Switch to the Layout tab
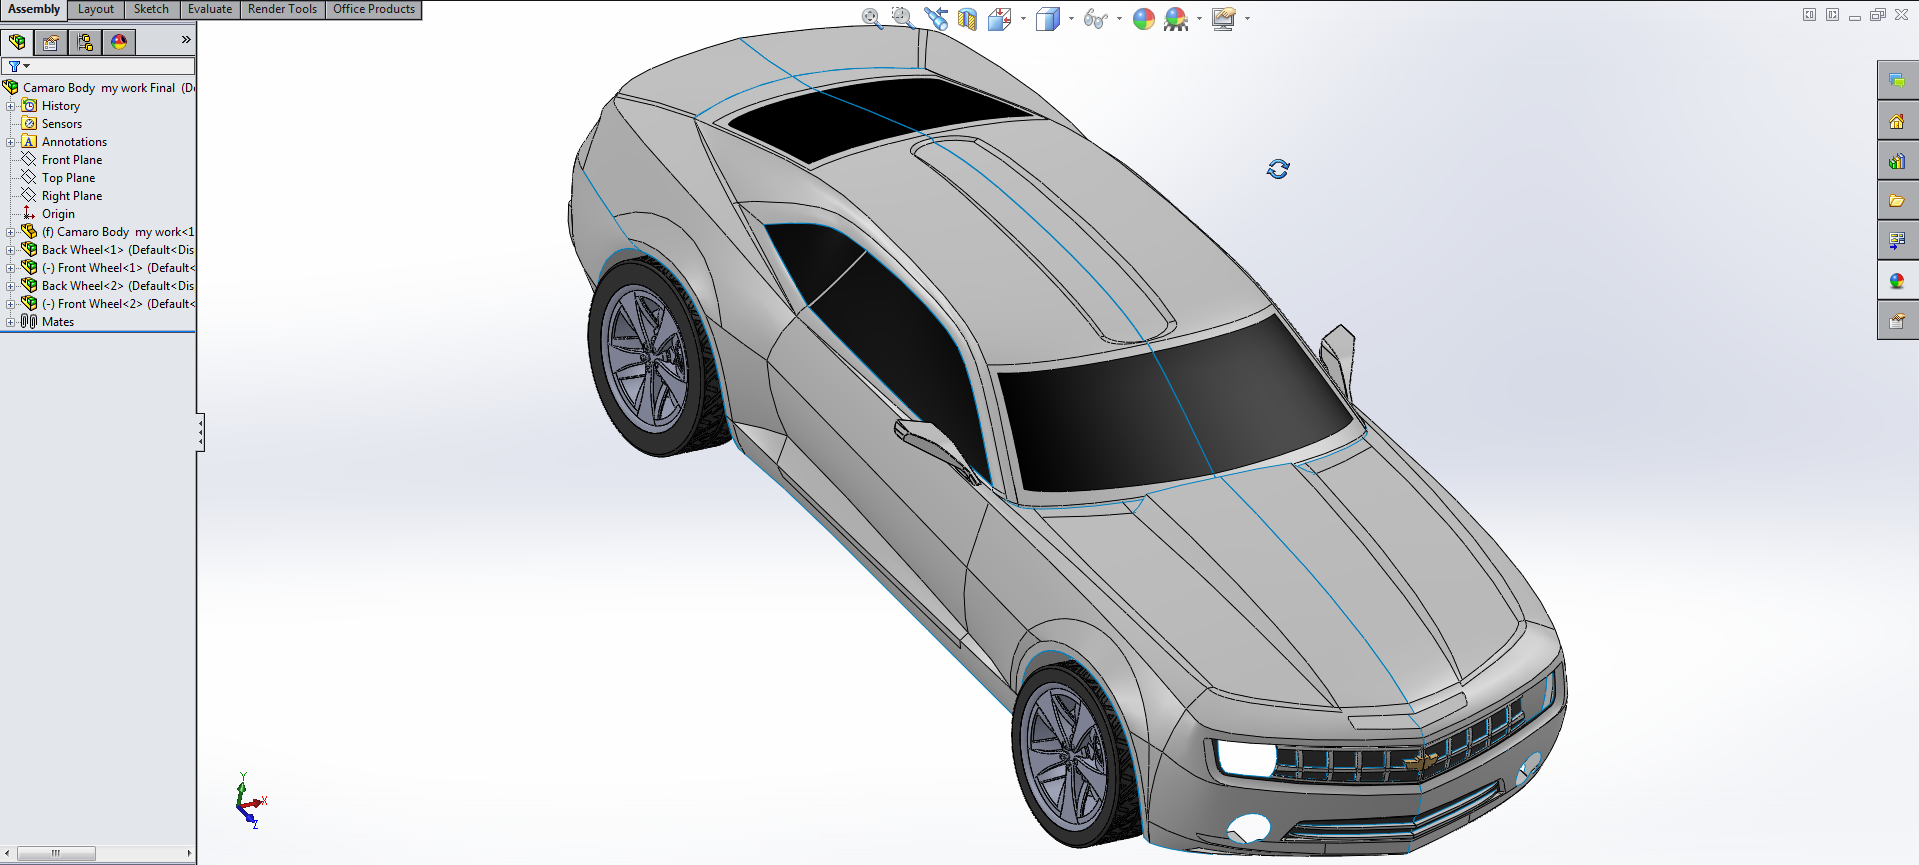Screen dimensions: 1919x865 [96, 9]
